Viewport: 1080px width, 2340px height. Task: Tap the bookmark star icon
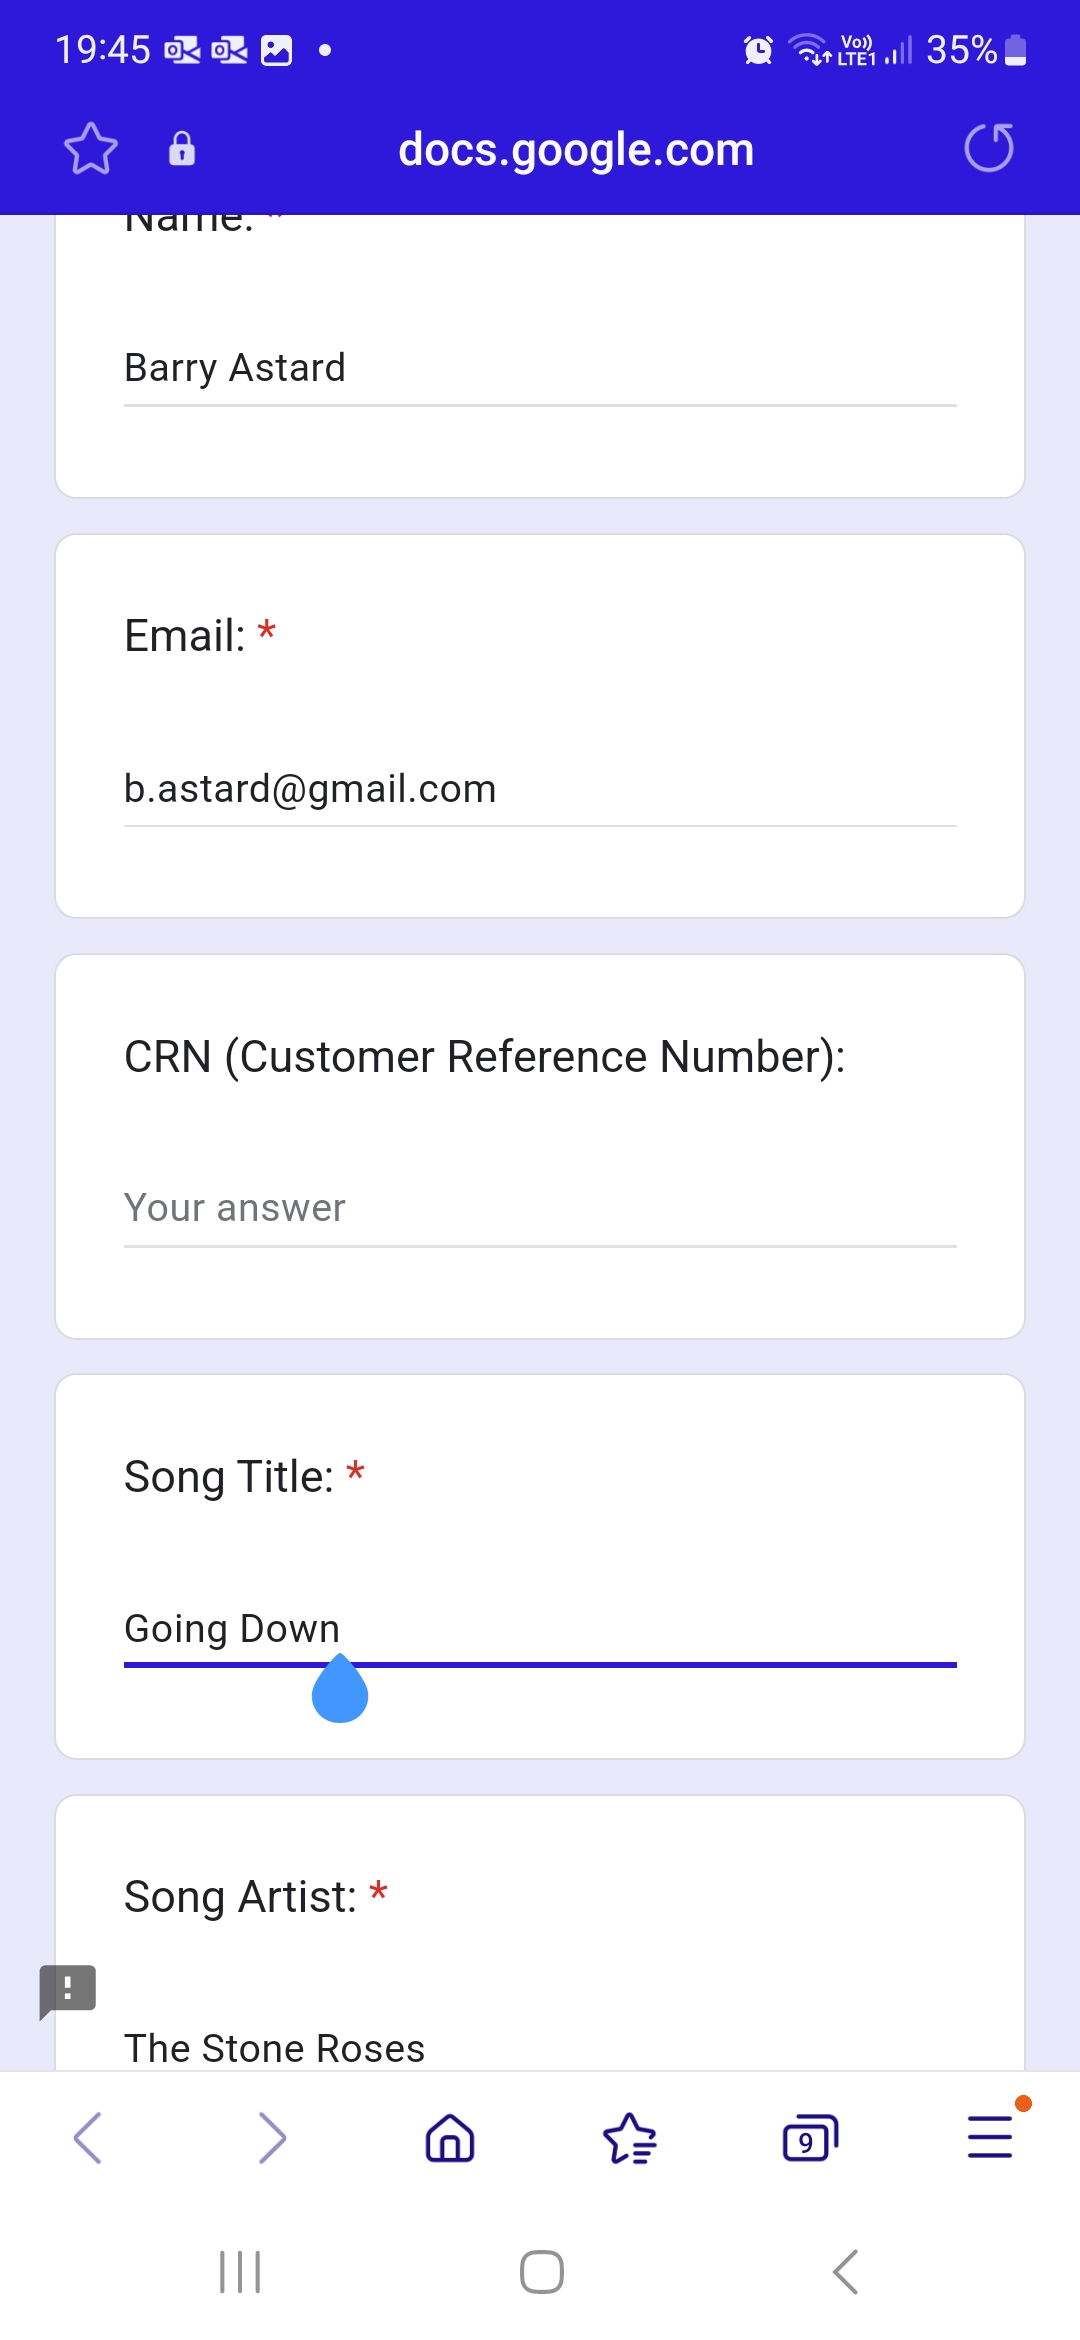tap(91, 149)
